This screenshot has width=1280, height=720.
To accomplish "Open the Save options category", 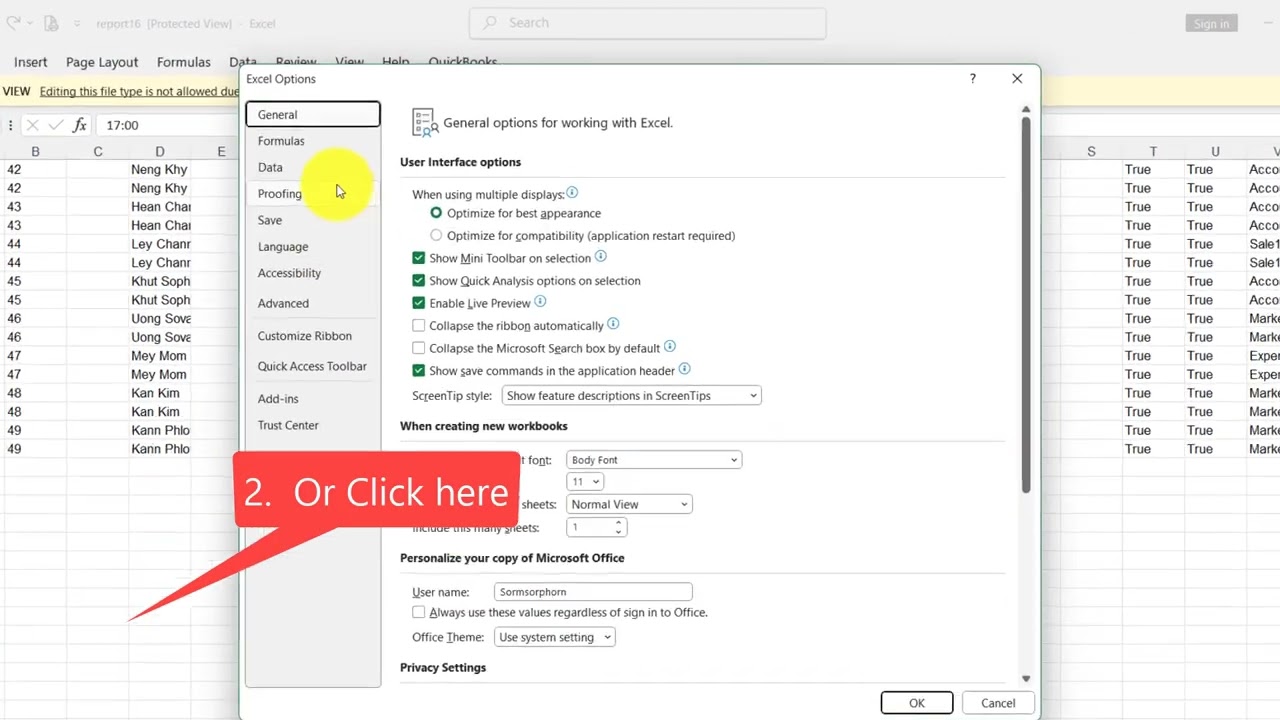I will click(x=313, y=220).
